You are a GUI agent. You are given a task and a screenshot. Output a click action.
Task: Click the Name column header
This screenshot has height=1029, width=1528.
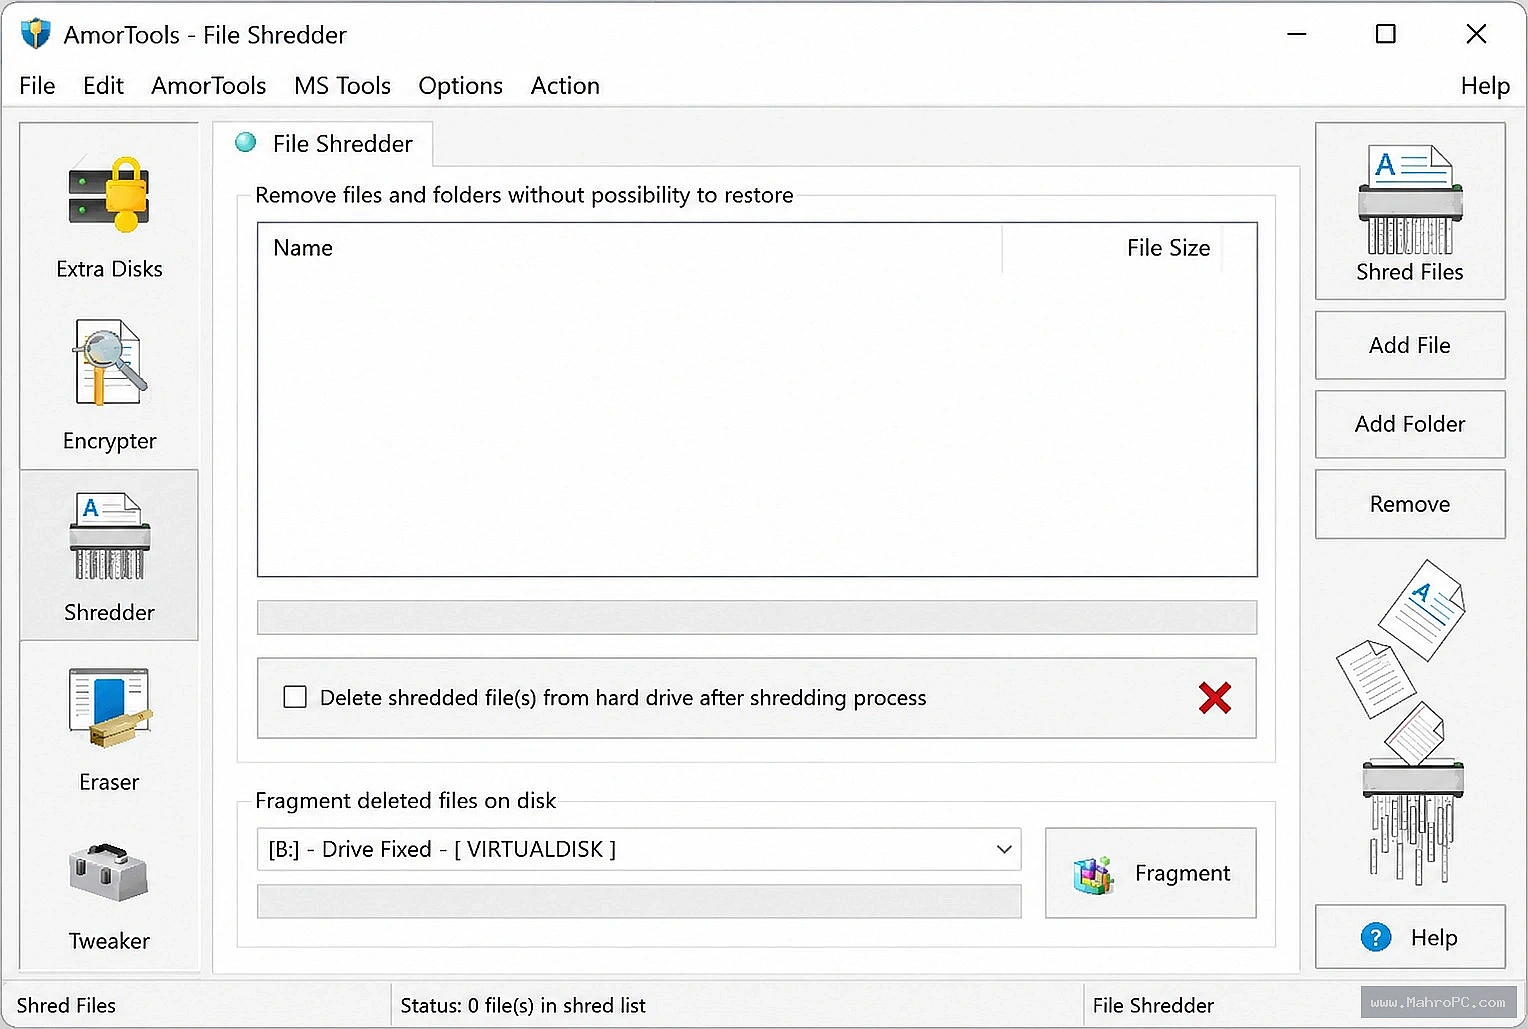tap(630, 248)
